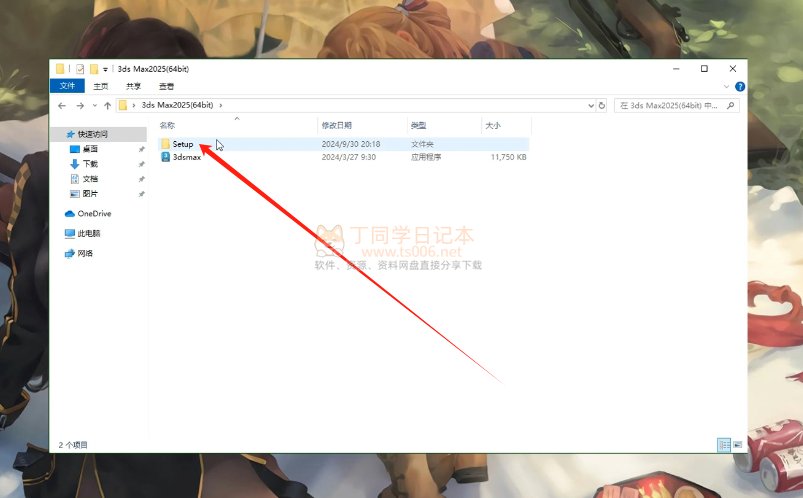Expand the address bar history dropdown
The image size is (803, 498).
[x=591, y=106]
